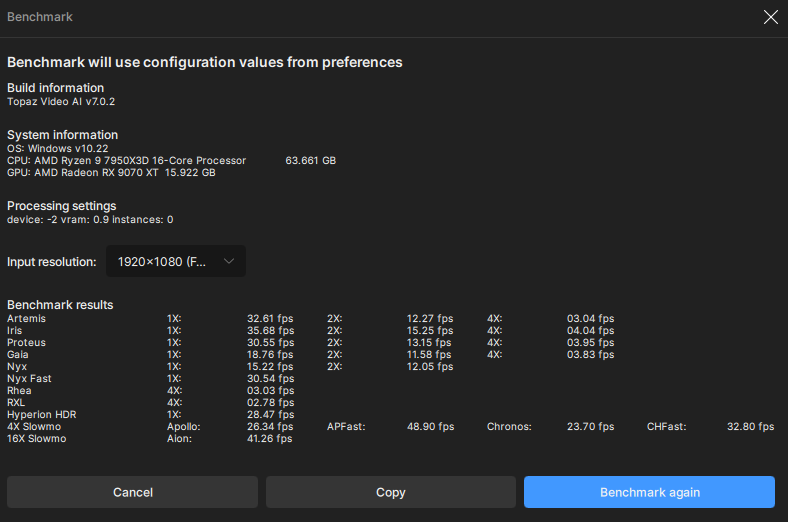The width and height of the screenshot is (788, 522).
Task: Select the CHFast 32.80 fps result value
Action: pyautogui.click(x=750, y=427)
